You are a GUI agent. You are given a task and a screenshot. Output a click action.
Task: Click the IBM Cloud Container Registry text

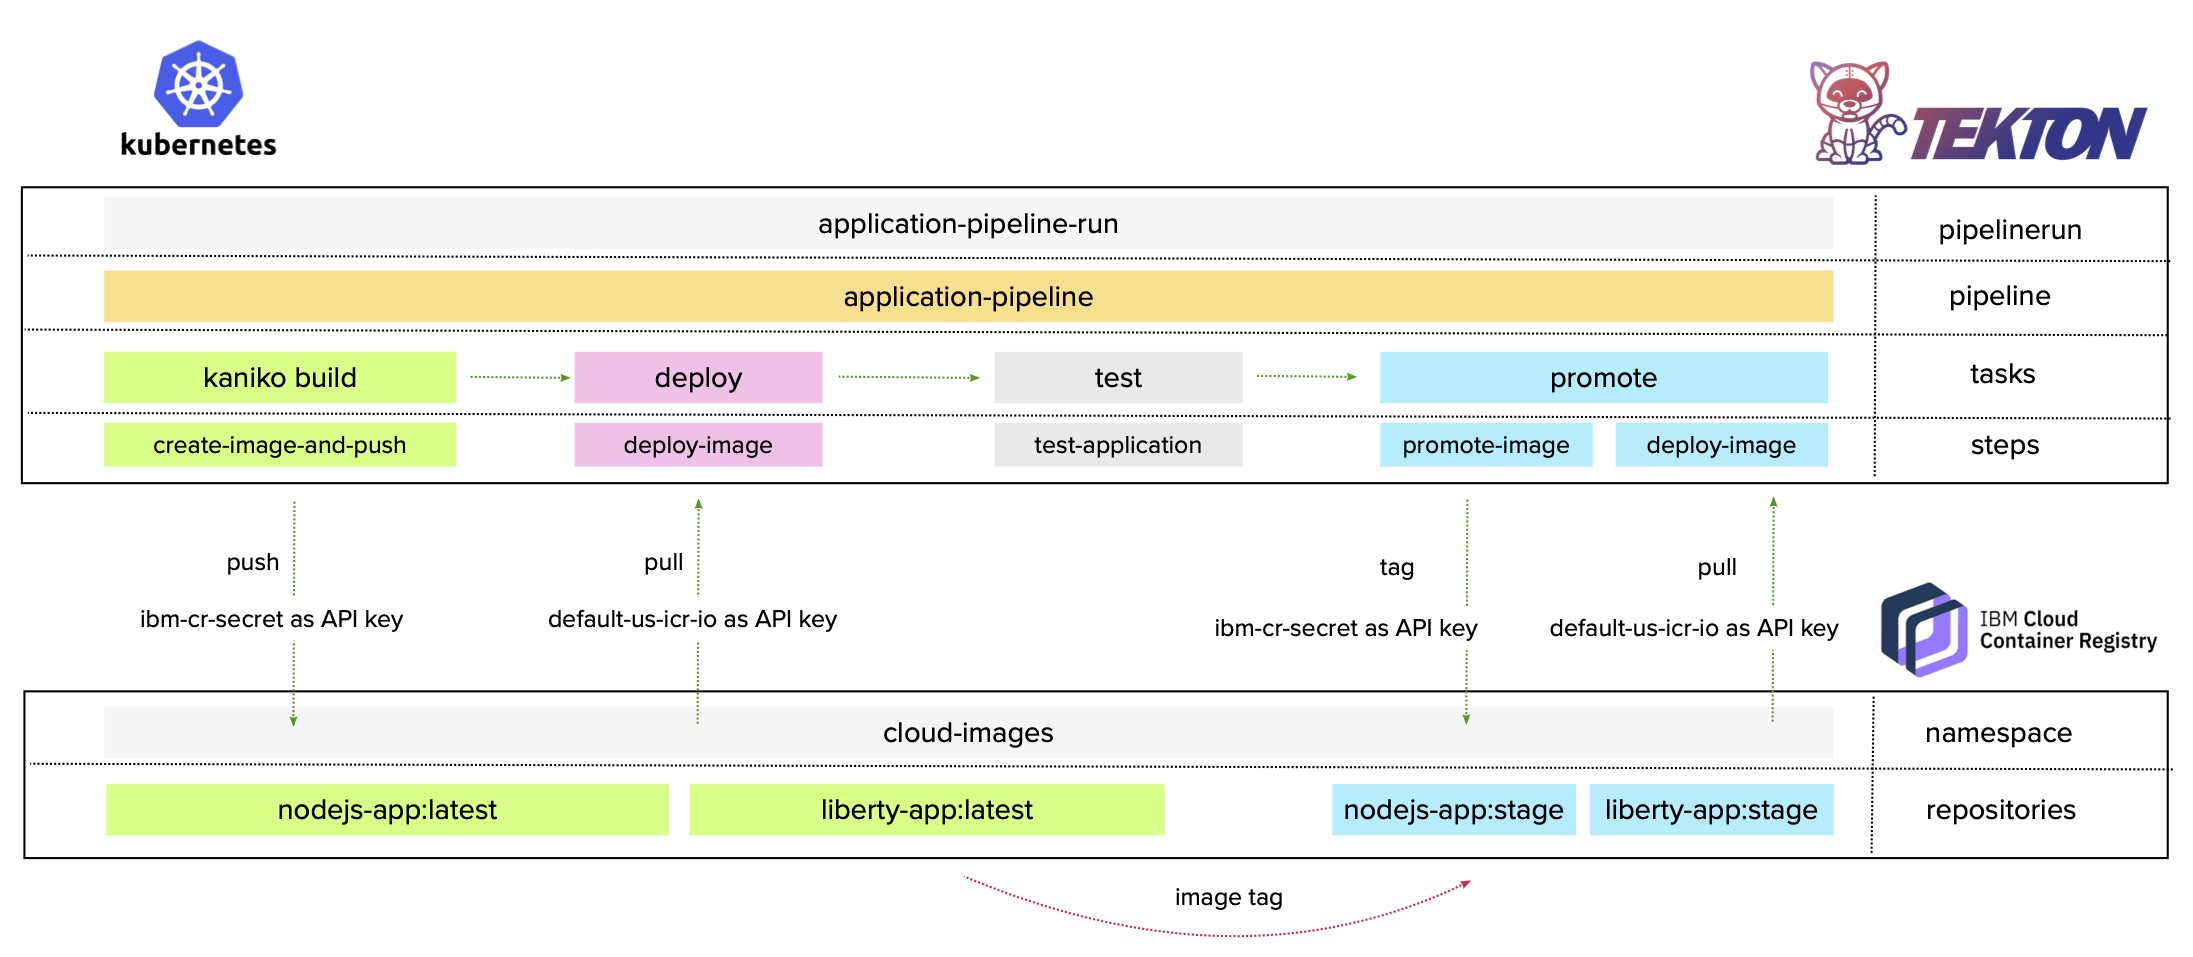pyautogui.click(x=2068, y=630)
